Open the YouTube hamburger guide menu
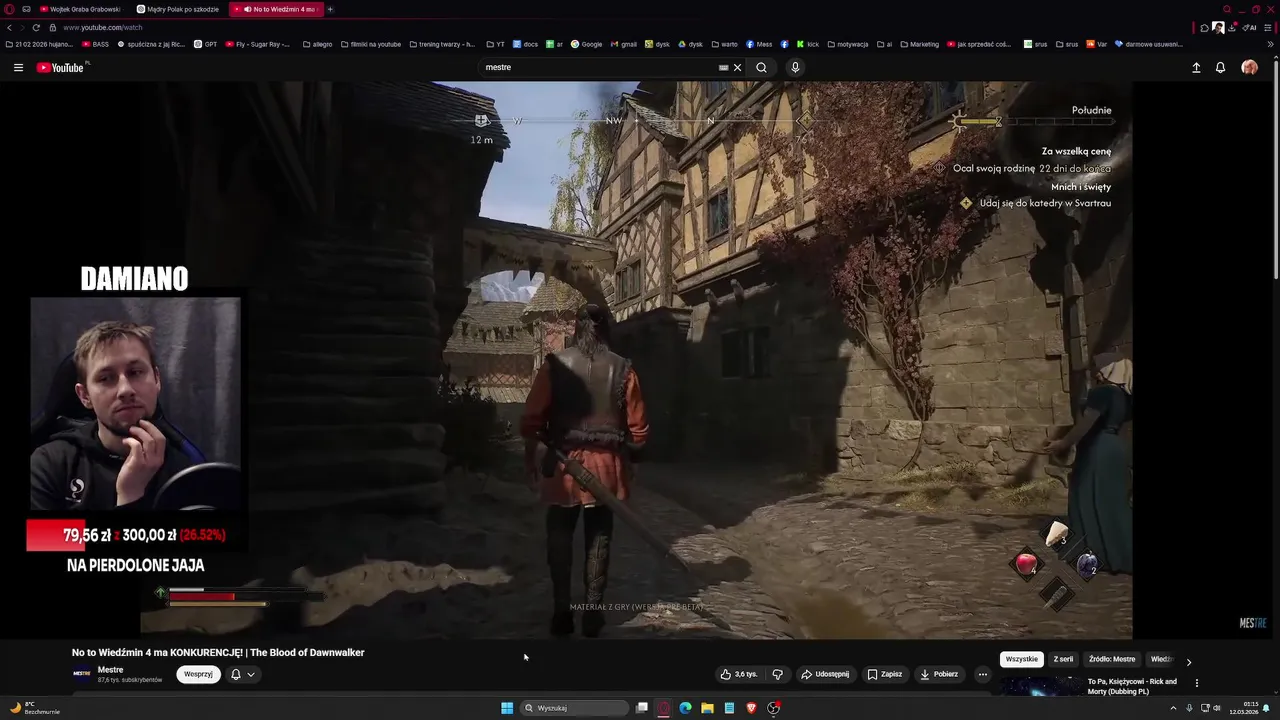The width and height of the screenshot is (1280, 720). click(18, 67)
